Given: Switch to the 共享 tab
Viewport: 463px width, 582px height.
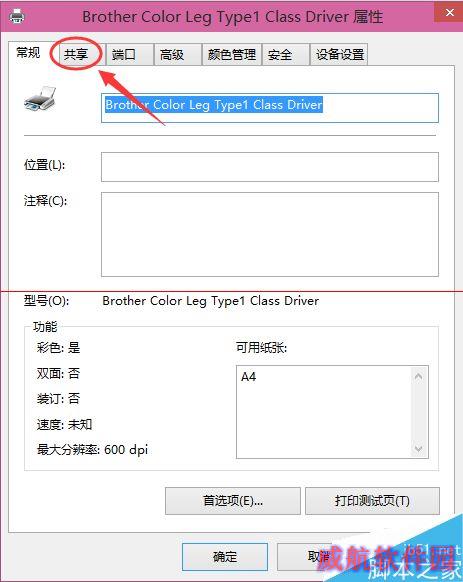Looking at the screenshot, I should 76,55.
